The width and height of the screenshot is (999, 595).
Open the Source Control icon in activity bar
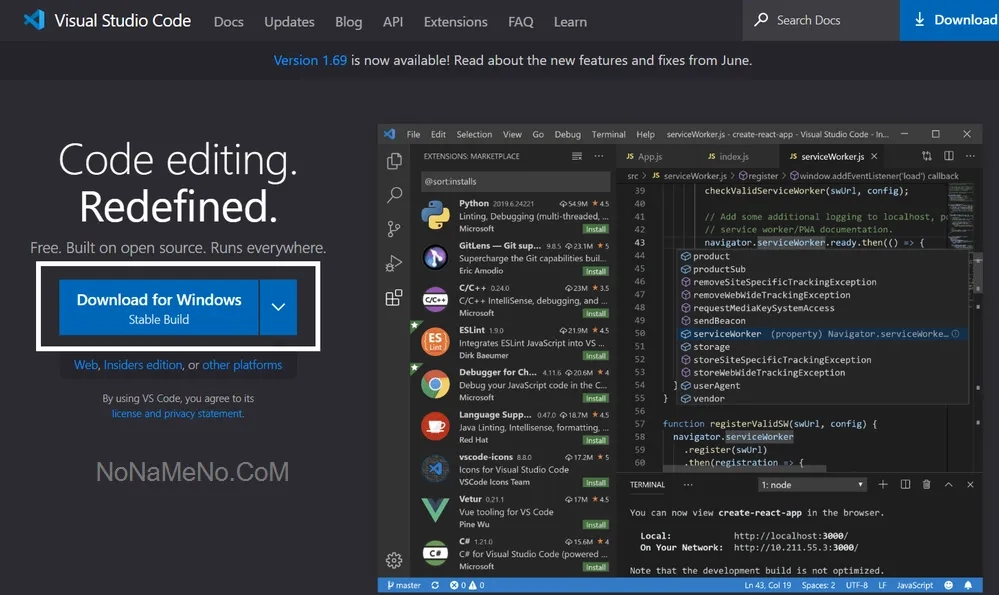(394, 230)
